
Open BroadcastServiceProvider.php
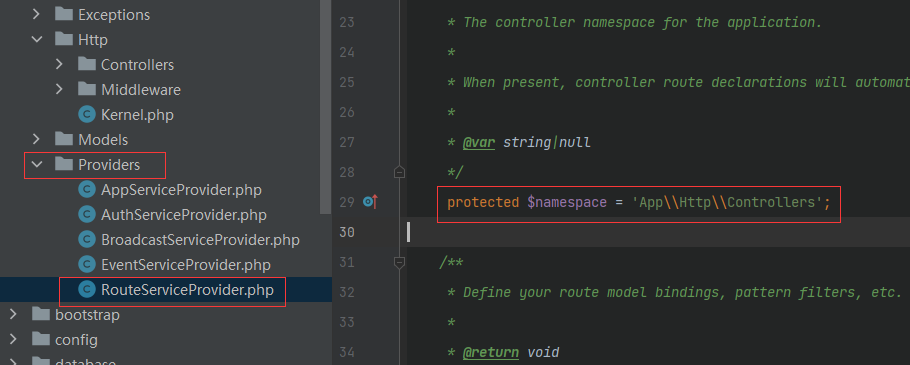[200, 240]
